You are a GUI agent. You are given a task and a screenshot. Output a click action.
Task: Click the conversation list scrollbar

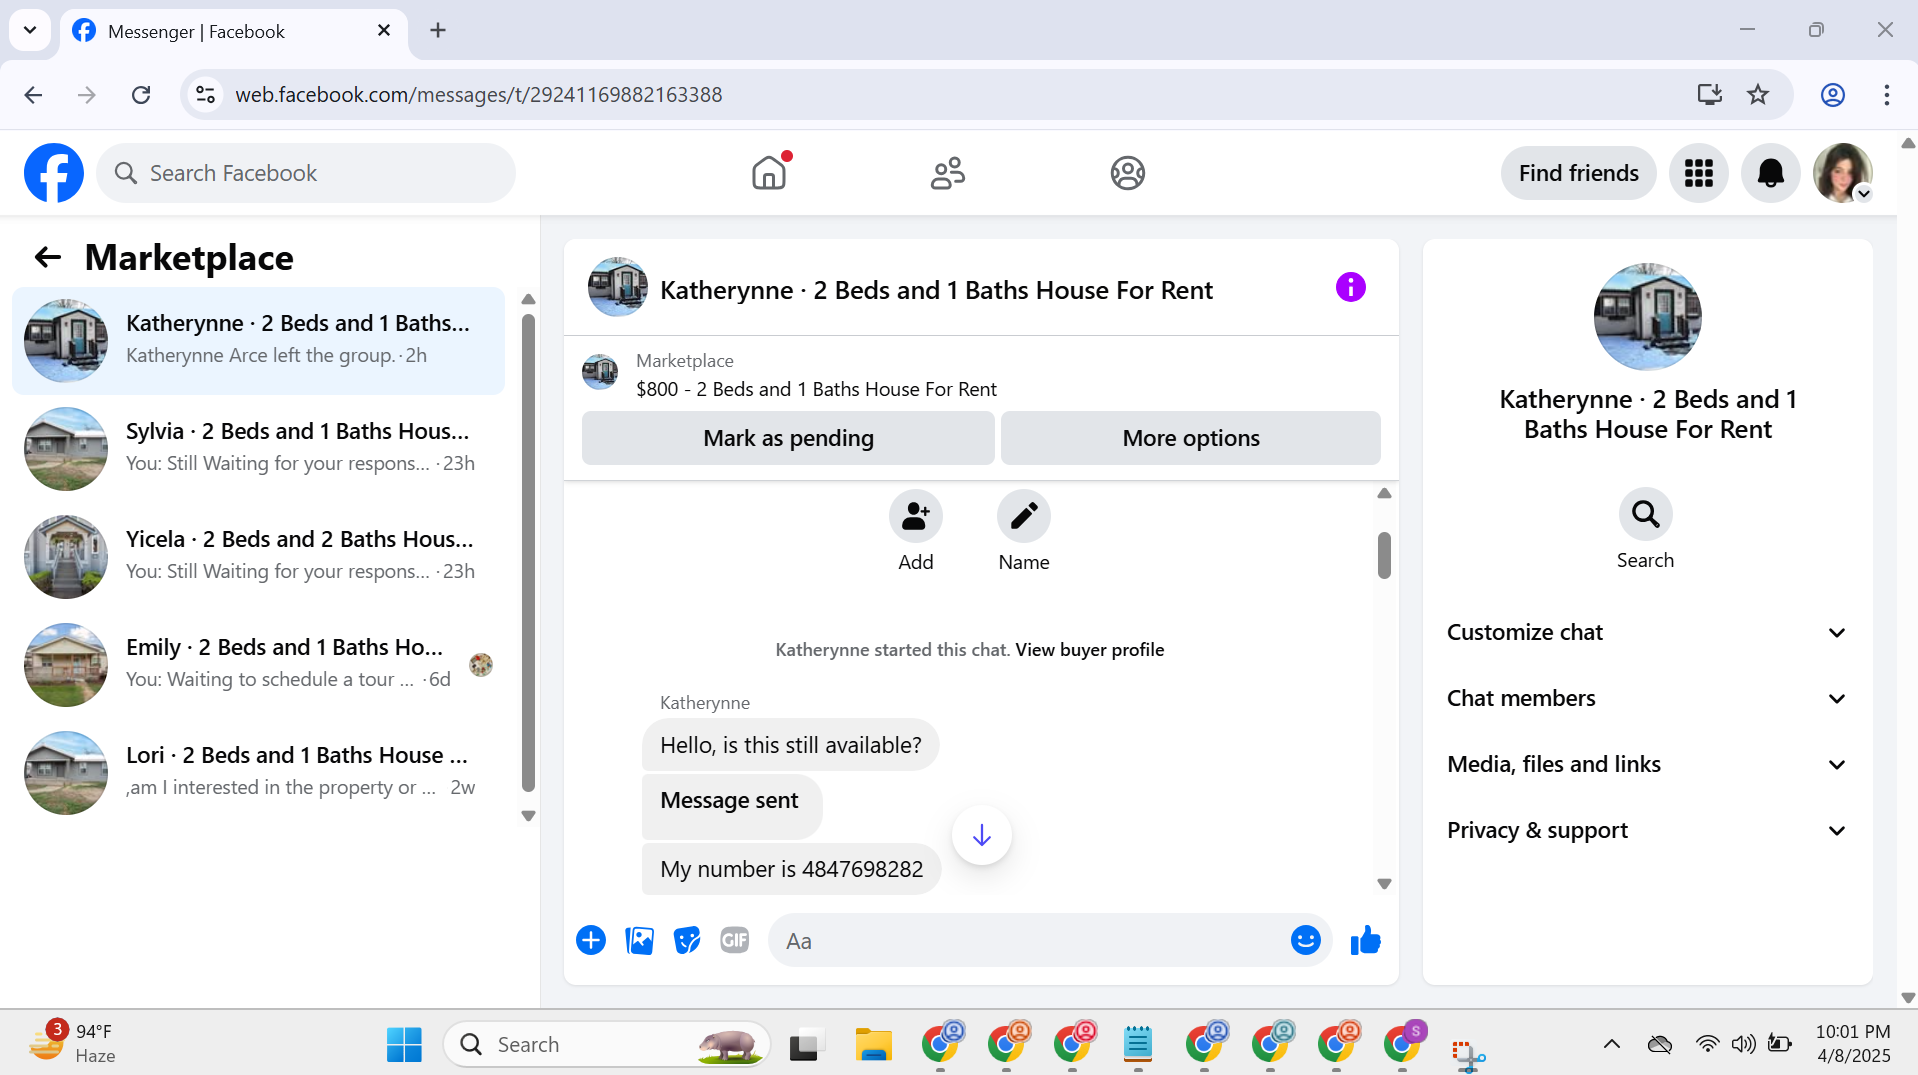pos(528,552)
